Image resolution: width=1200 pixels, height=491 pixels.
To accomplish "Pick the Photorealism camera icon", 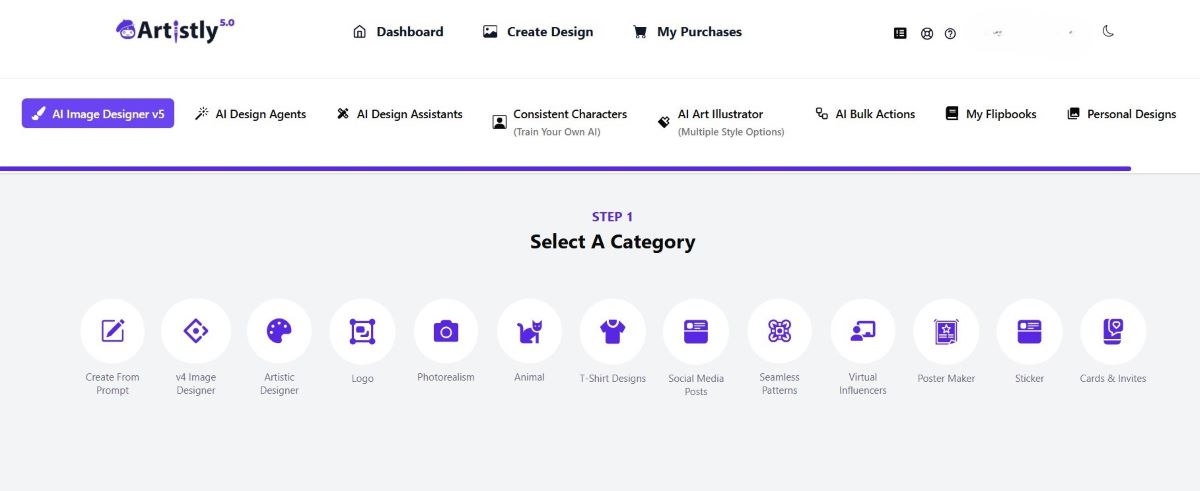I will (446, 331).
